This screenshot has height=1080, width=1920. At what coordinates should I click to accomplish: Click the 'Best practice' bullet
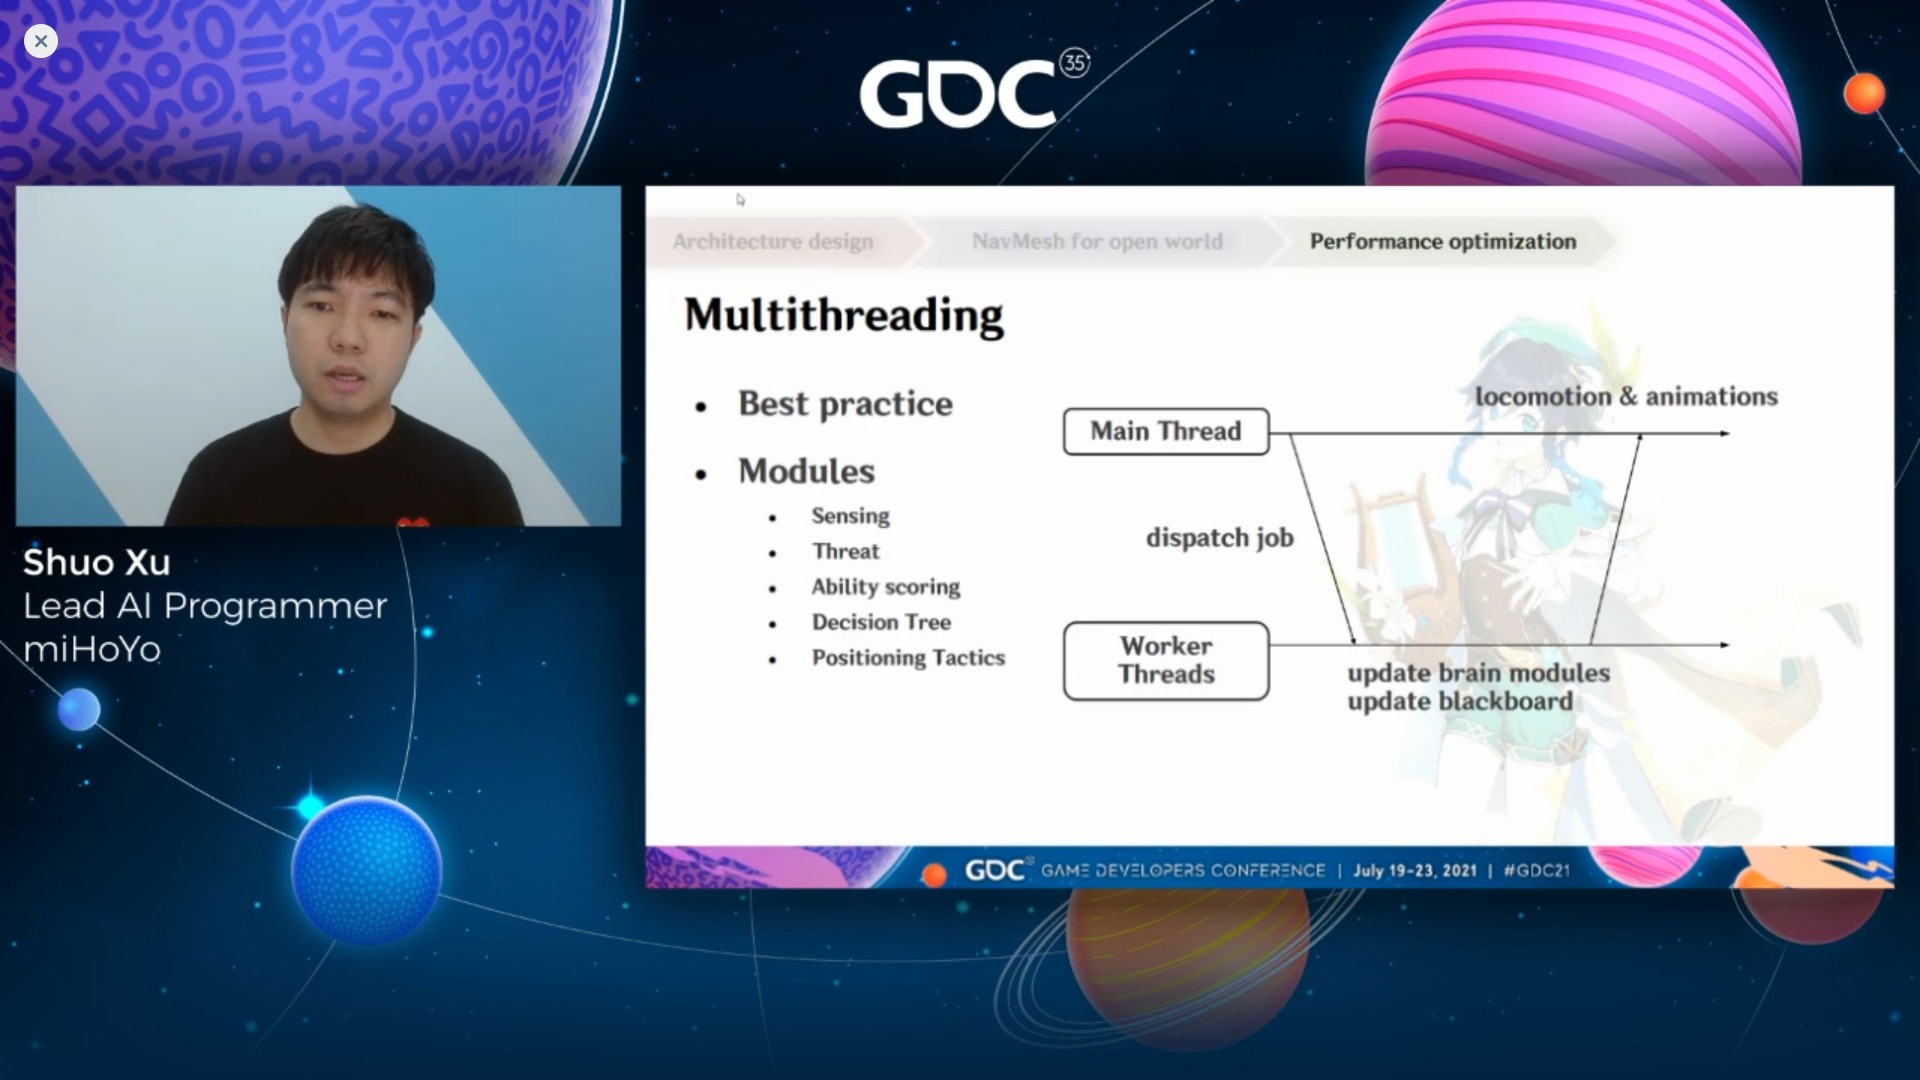point(845,404)
